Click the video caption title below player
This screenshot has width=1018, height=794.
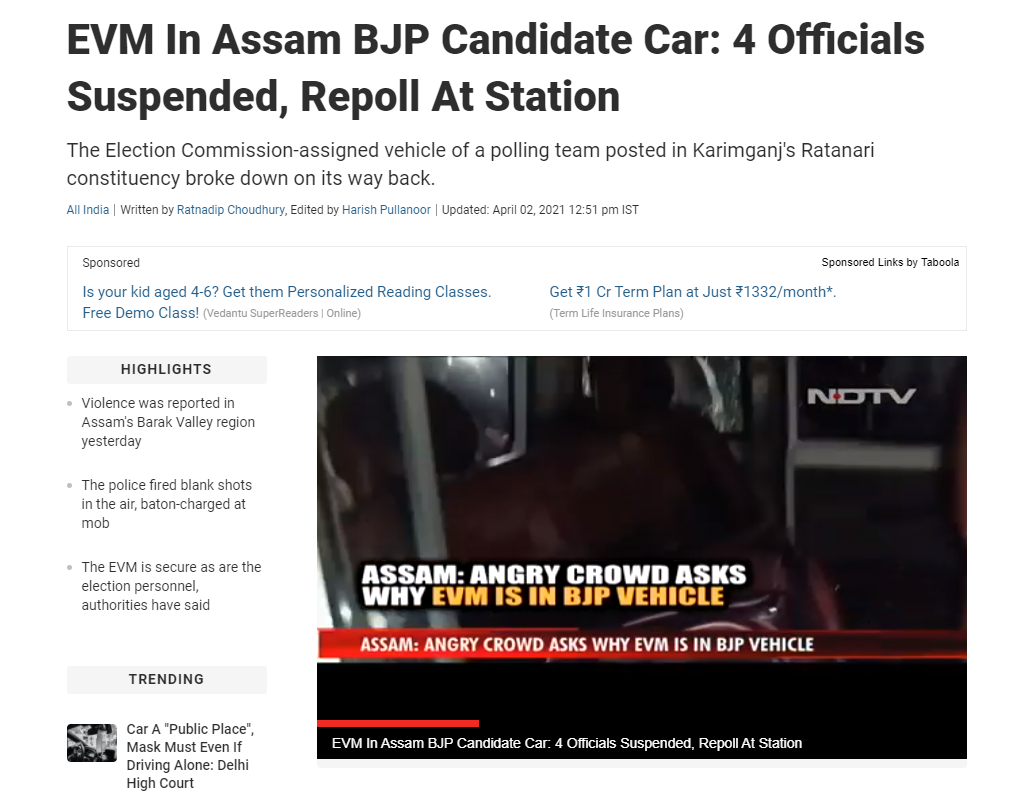click(x=567, y=743)
